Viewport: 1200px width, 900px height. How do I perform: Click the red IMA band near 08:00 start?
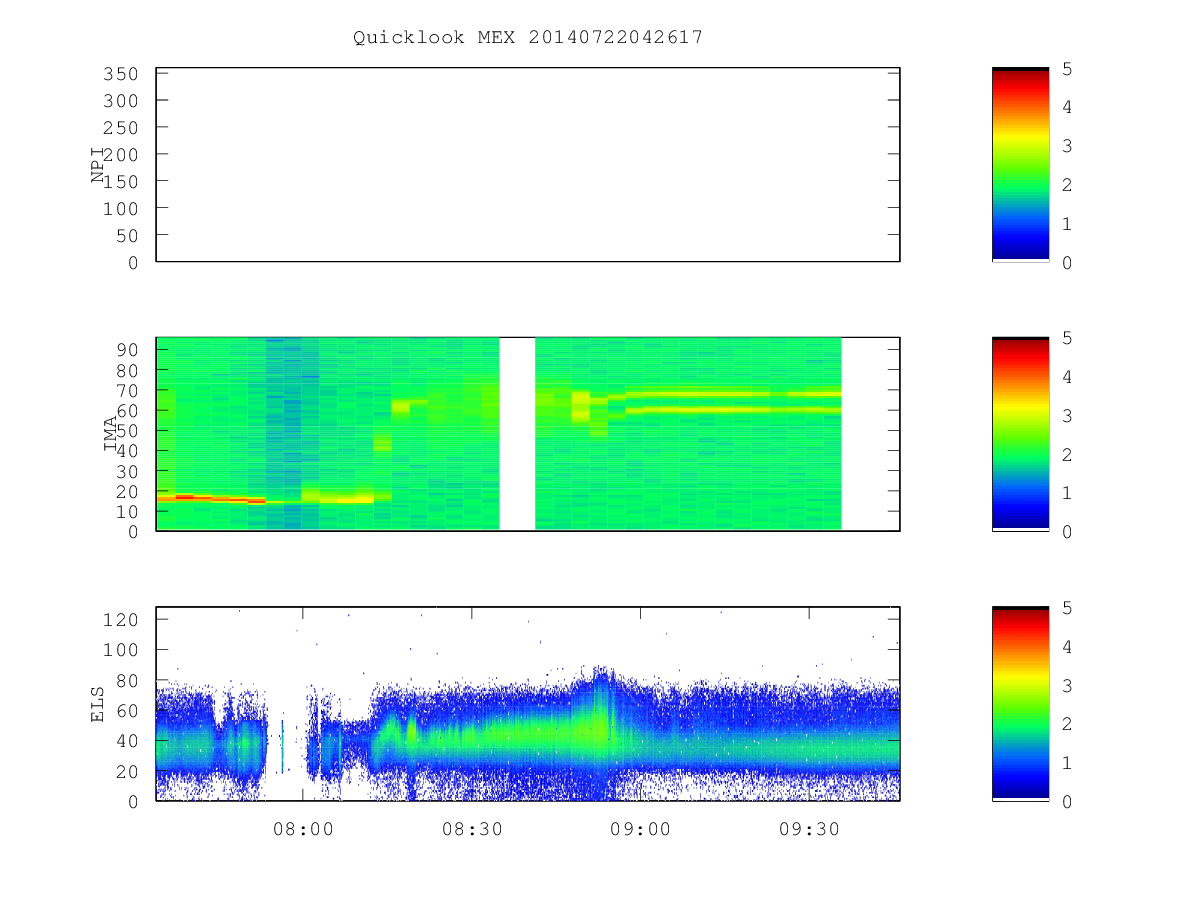click(x=210, y=498)
